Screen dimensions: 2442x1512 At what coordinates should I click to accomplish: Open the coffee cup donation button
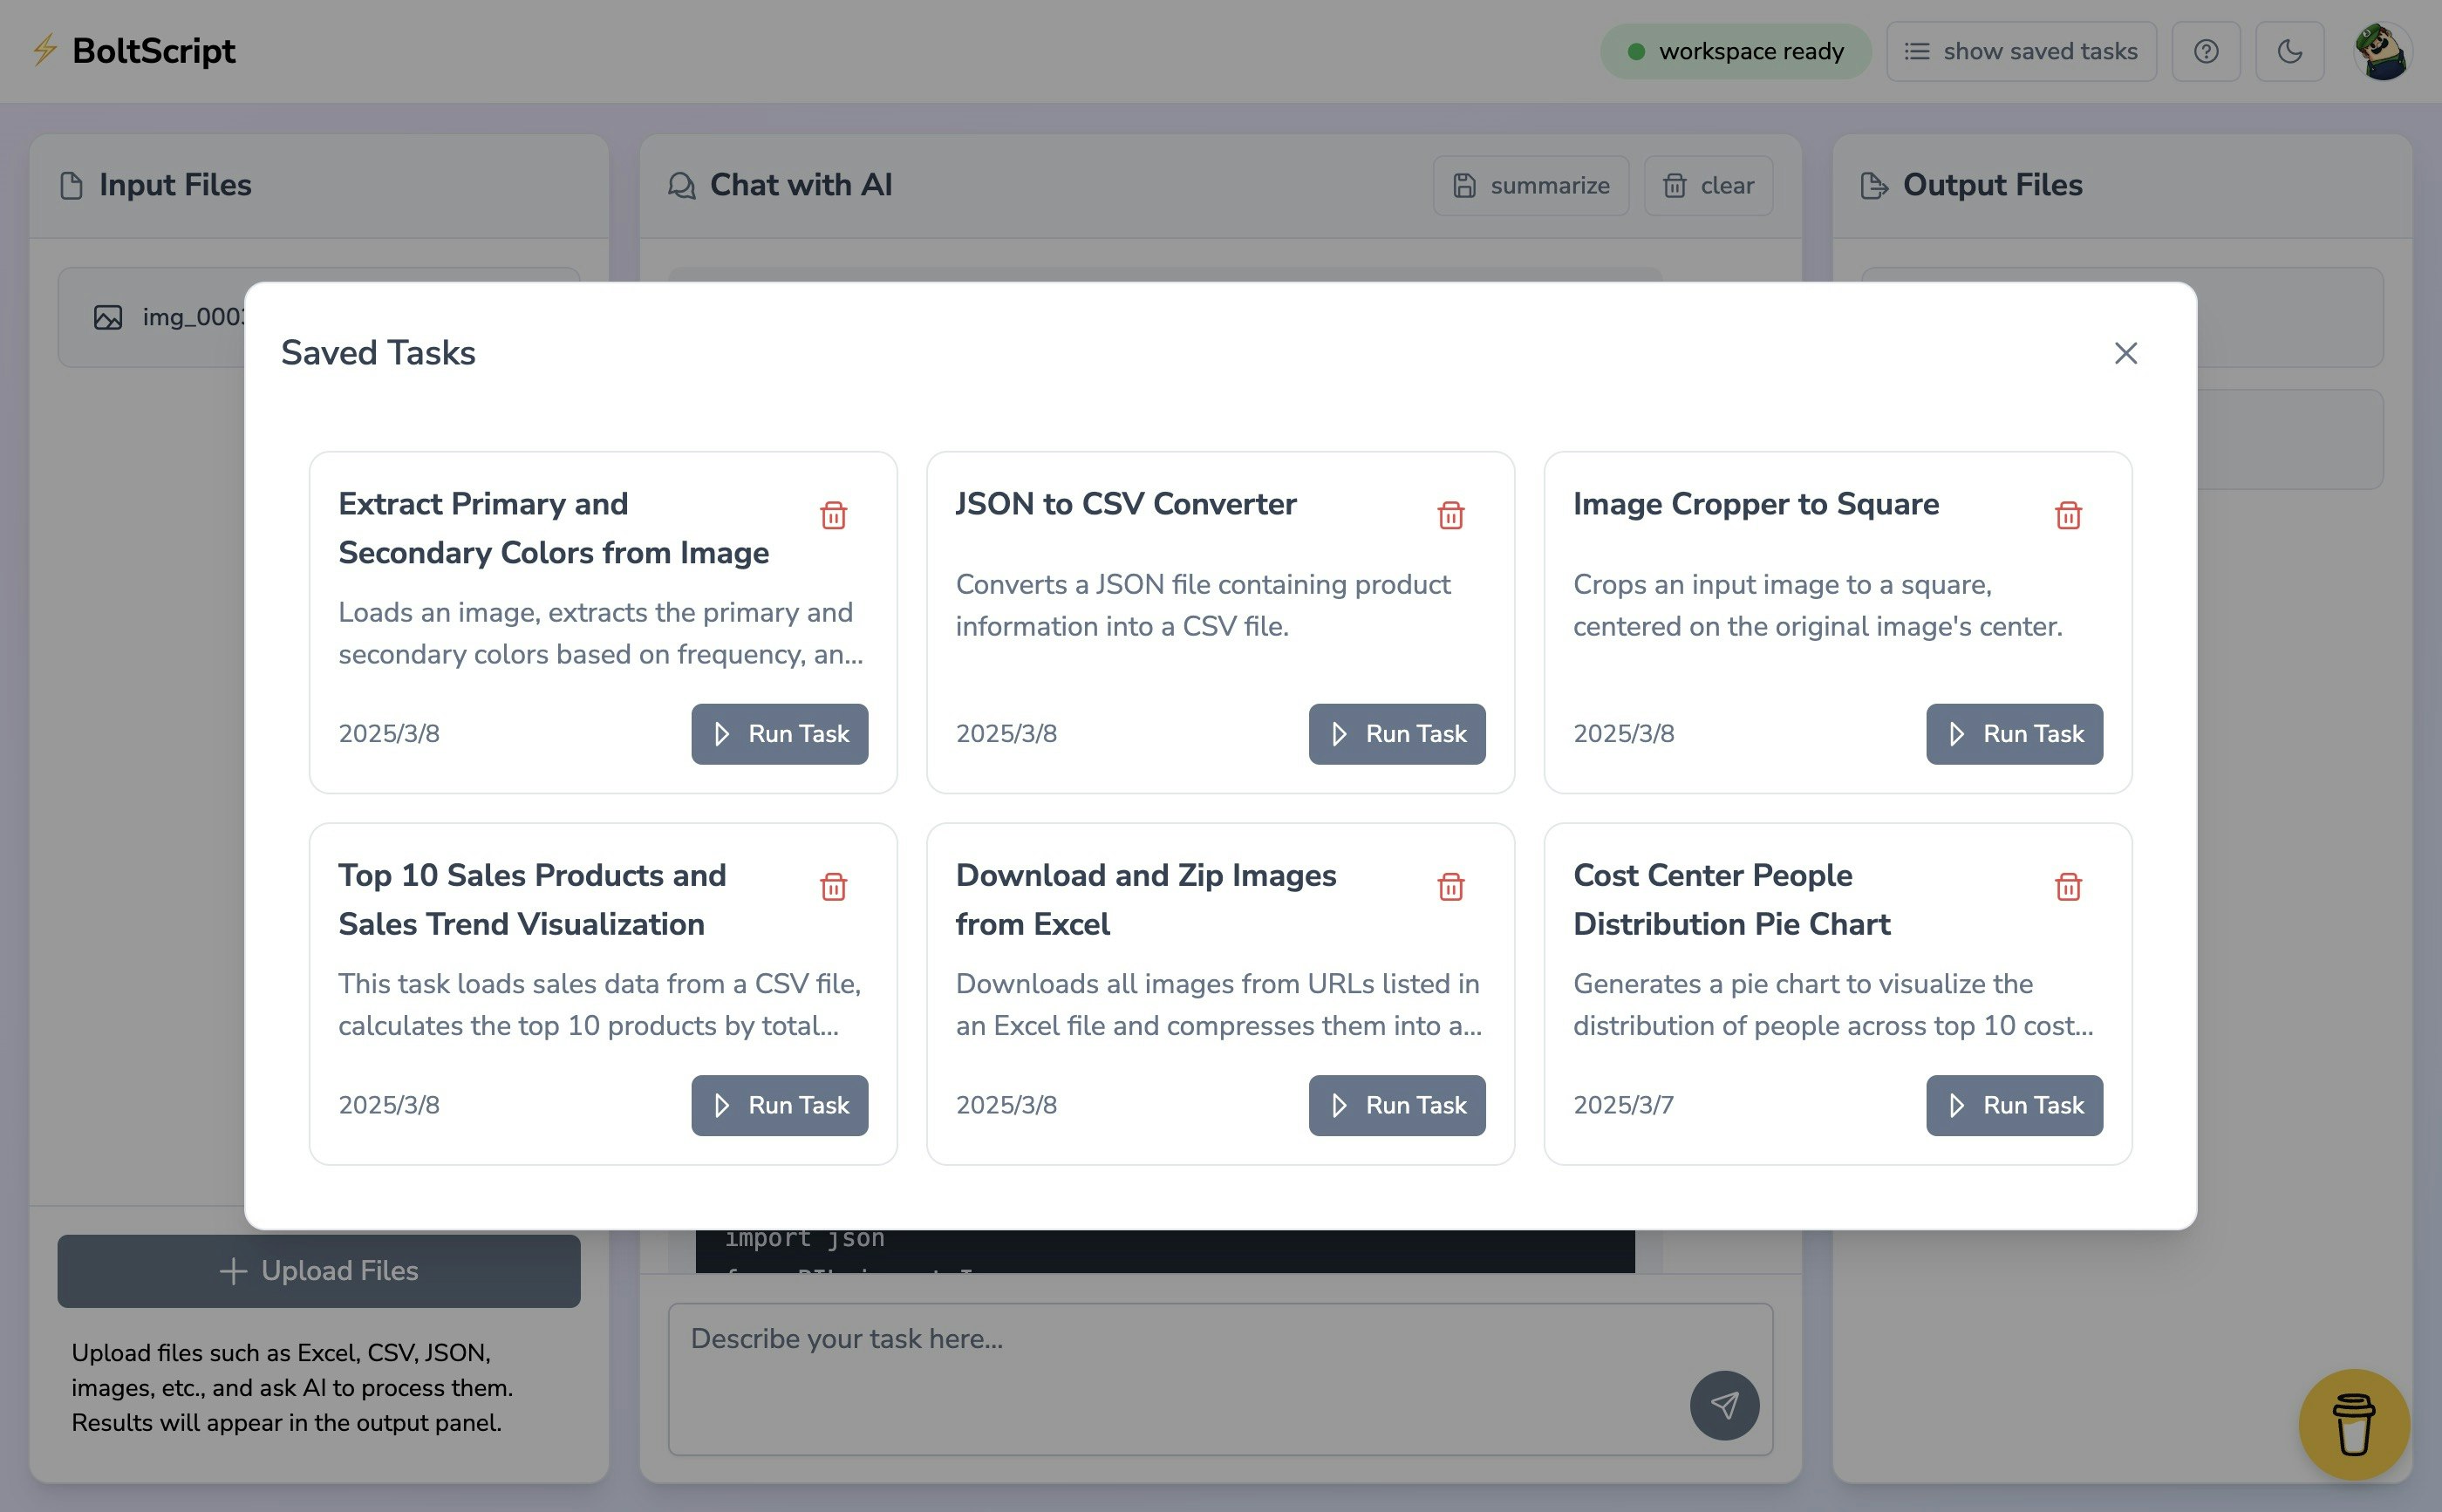(2353, 1424)
